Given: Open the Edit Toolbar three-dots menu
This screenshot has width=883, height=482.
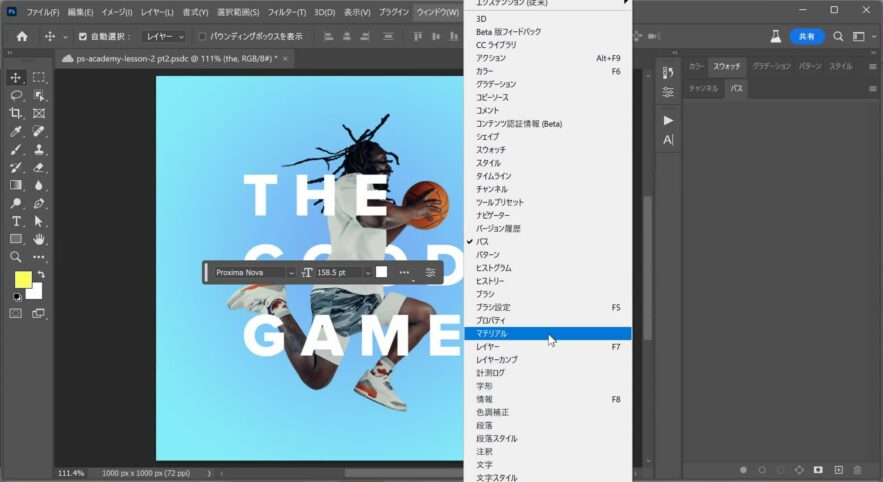Looking at the screenshot, I should 39,257.
